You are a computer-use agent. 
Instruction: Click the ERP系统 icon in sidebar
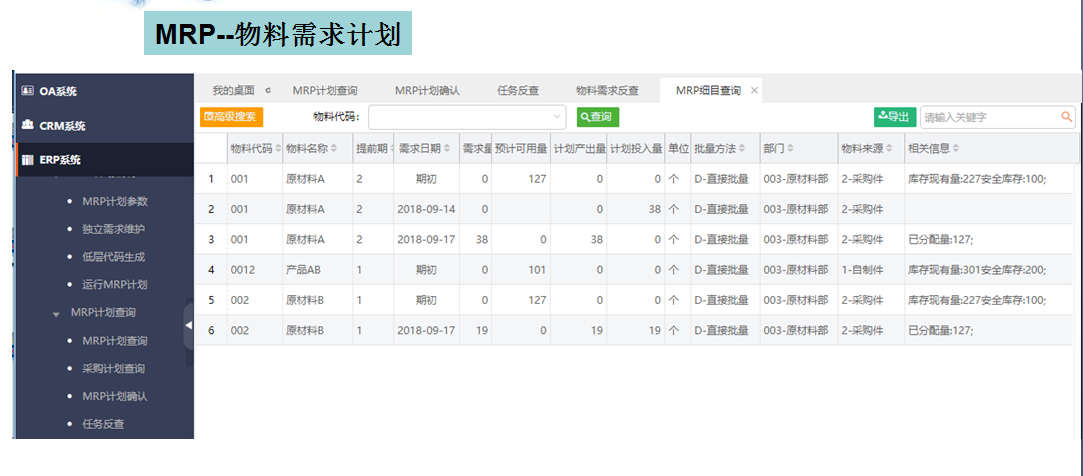[27, 160]
